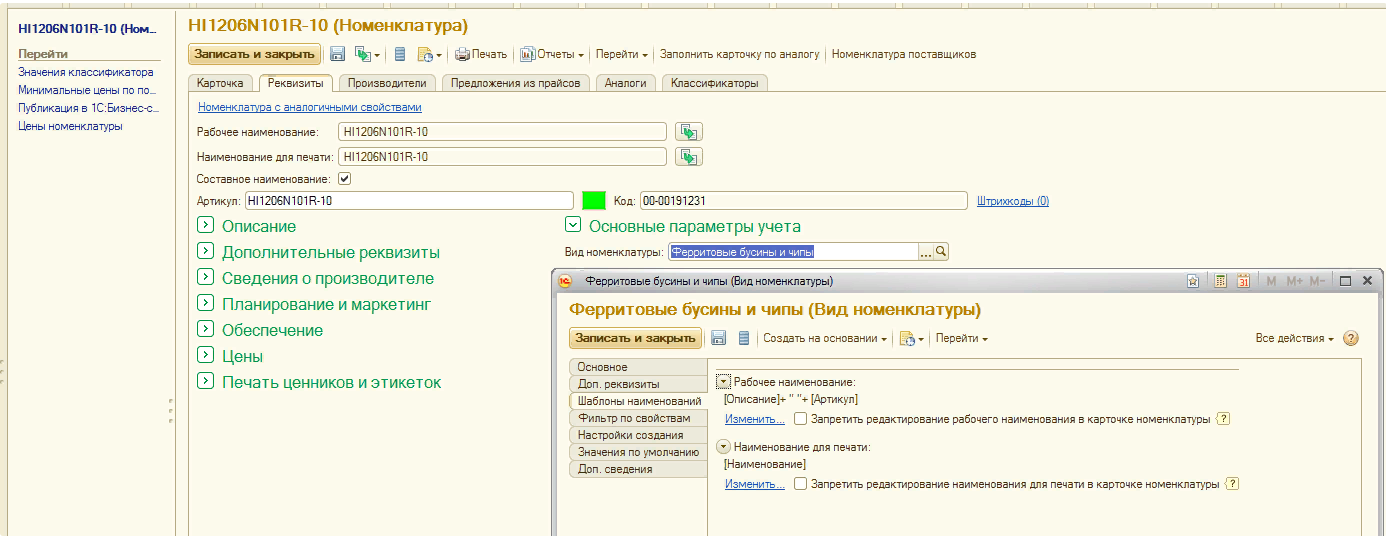Click the help question mark icon near Все действия
Image resolution: width=1386 pixels, height=537 pixels.
tap(1351, 338)
